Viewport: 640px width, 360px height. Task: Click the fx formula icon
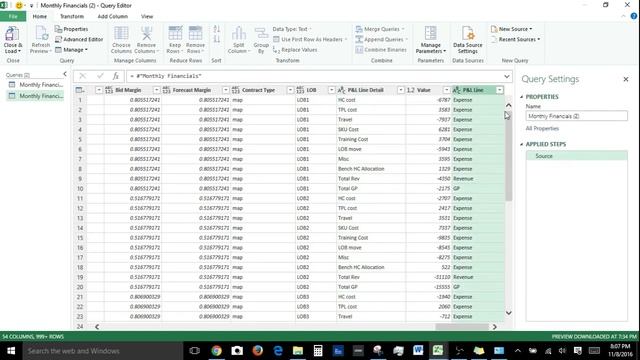click(116, 76)
